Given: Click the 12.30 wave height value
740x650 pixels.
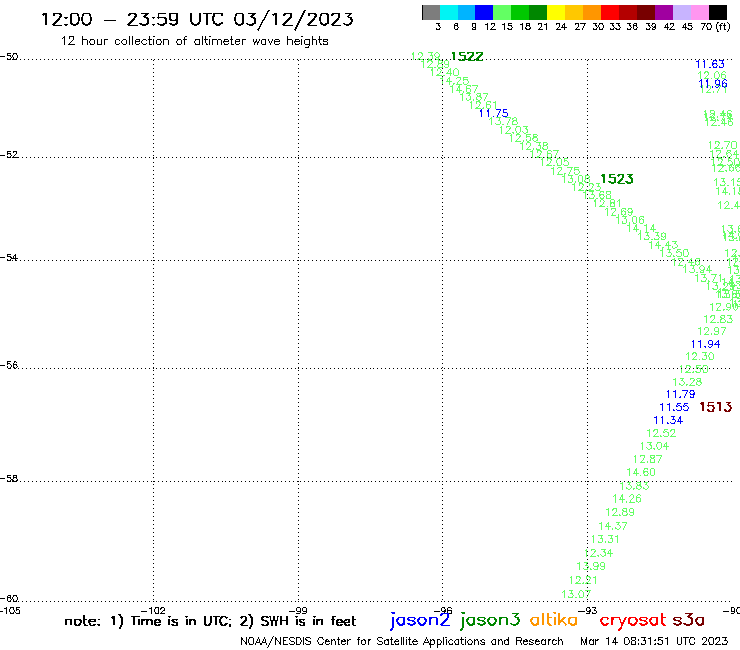Looking at the screenshot, I should (700, 356).
